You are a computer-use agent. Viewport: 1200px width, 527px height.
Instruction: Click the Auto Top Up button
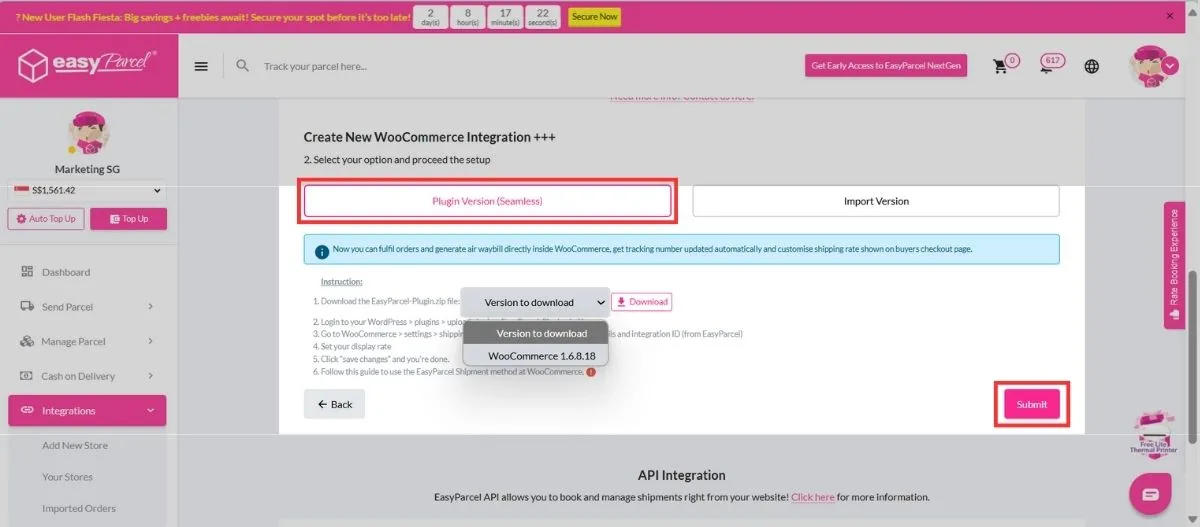[x=46, y=219]
